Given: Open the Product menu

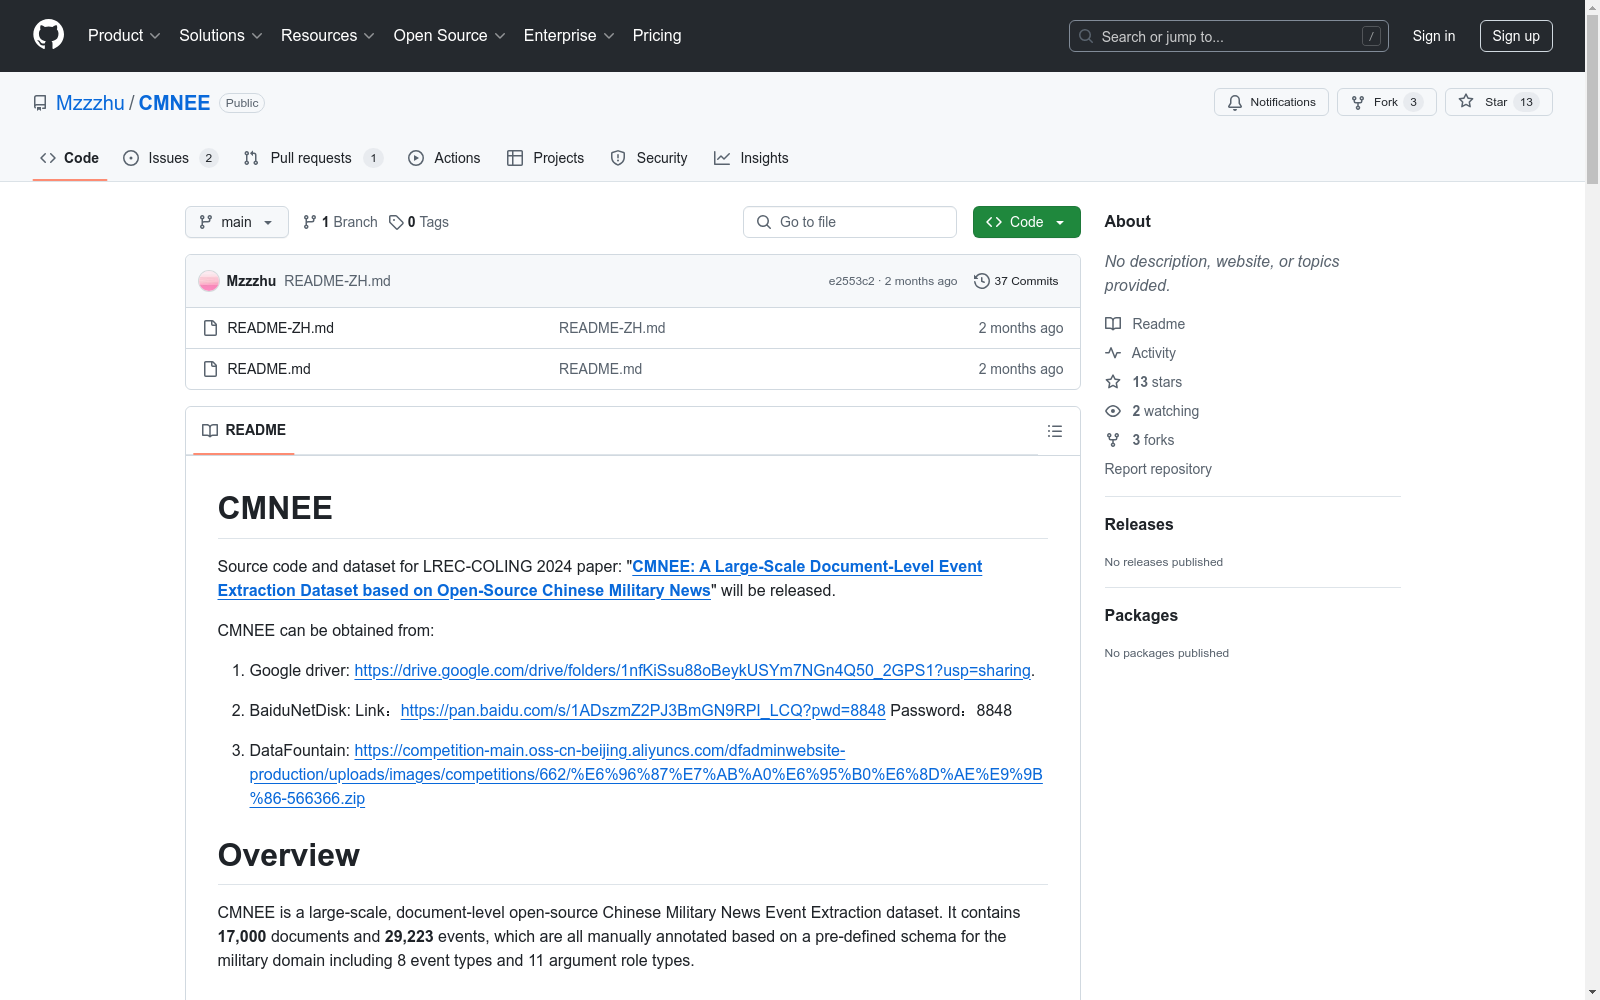Looking at the screenshot, I should [124, 36].
